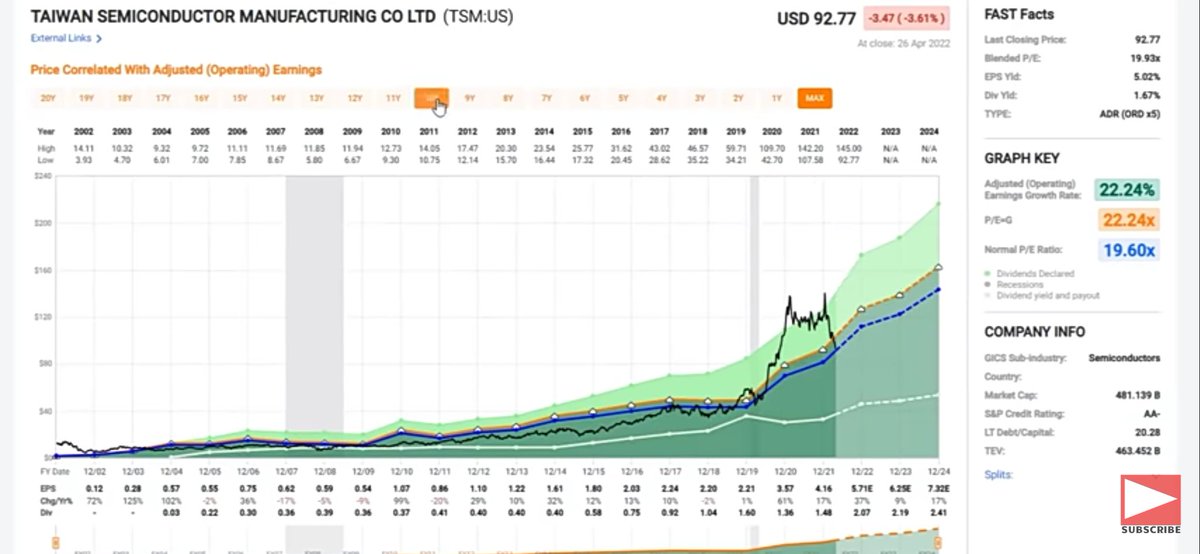Click the EPS Yld 5.02% value

coord(1146,76)
